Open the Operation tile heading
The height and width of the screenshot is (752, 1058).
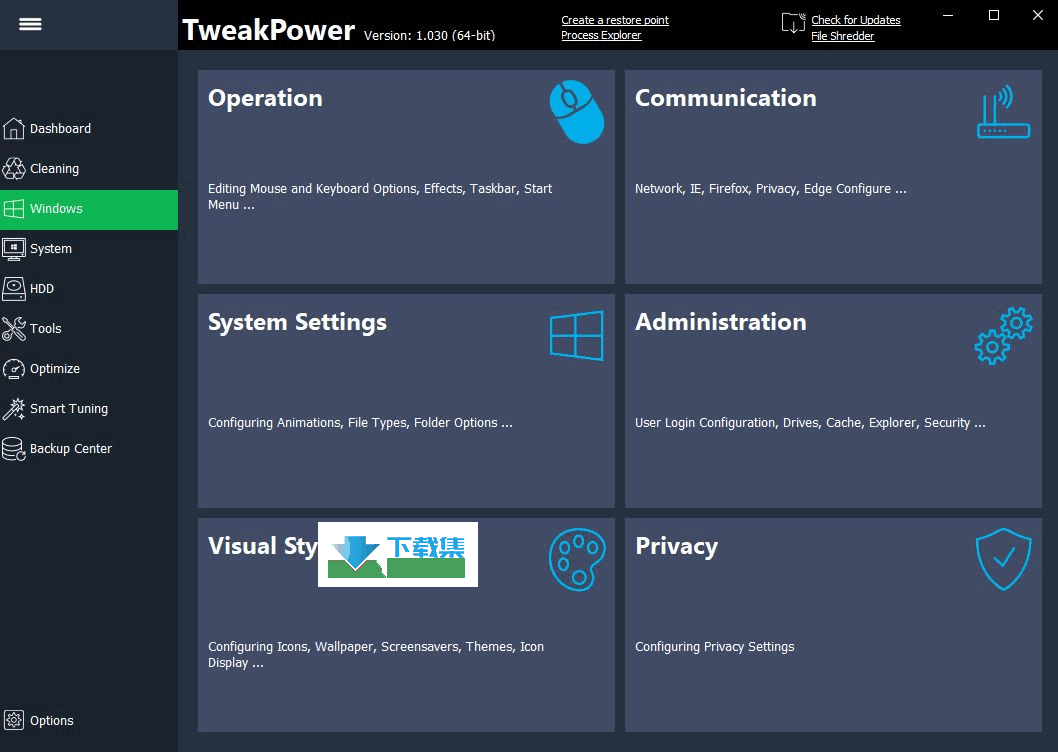[x=265, y=99]
